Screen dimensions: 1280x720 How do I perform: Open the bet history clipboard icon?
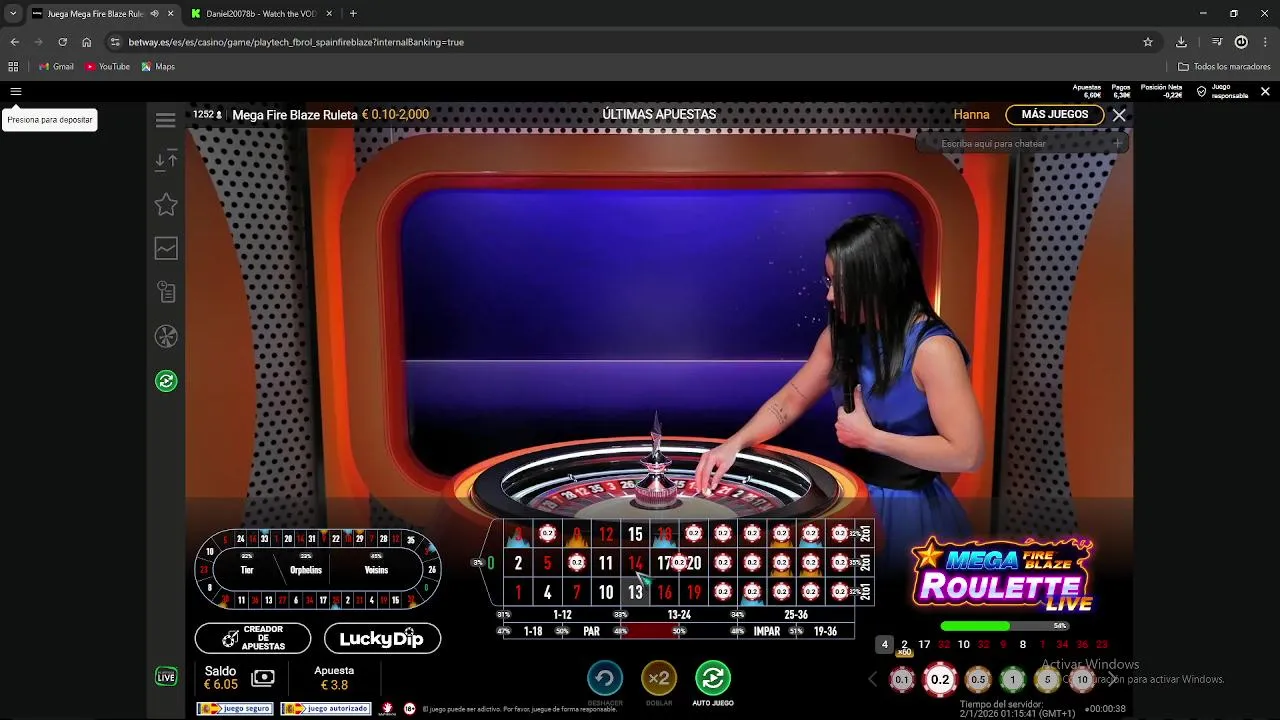pyautogui.click(x=166, y=292)
